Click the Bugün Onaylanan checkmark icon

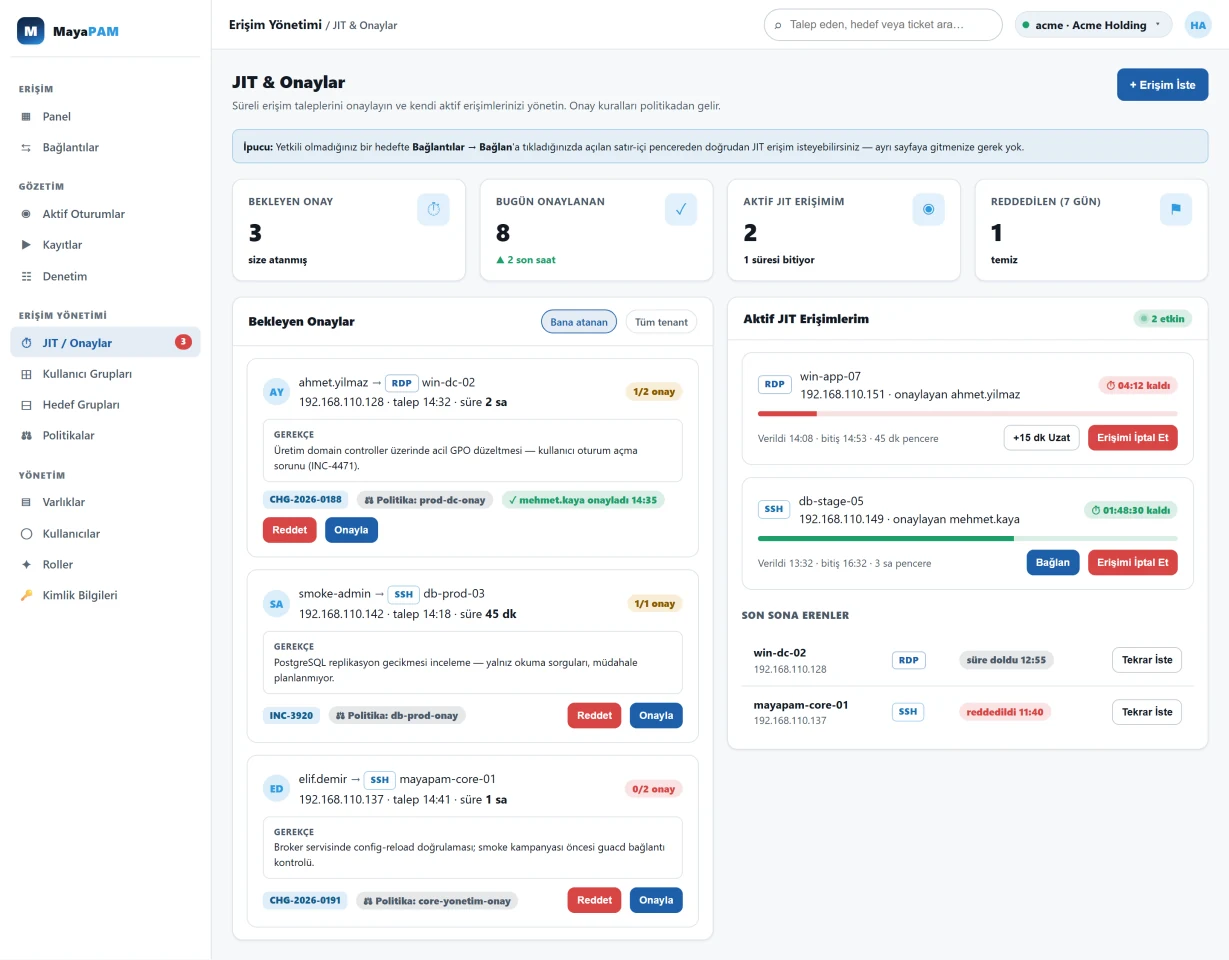coord(681,209)
